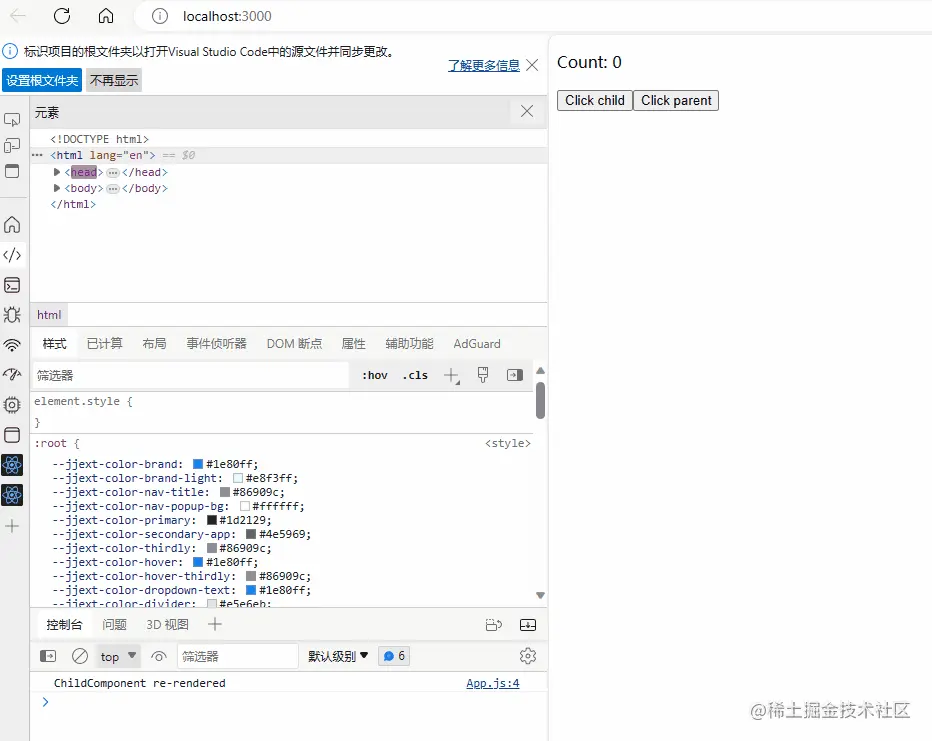
Task: Open html node options ellipsis
Action: pos(37,155)
